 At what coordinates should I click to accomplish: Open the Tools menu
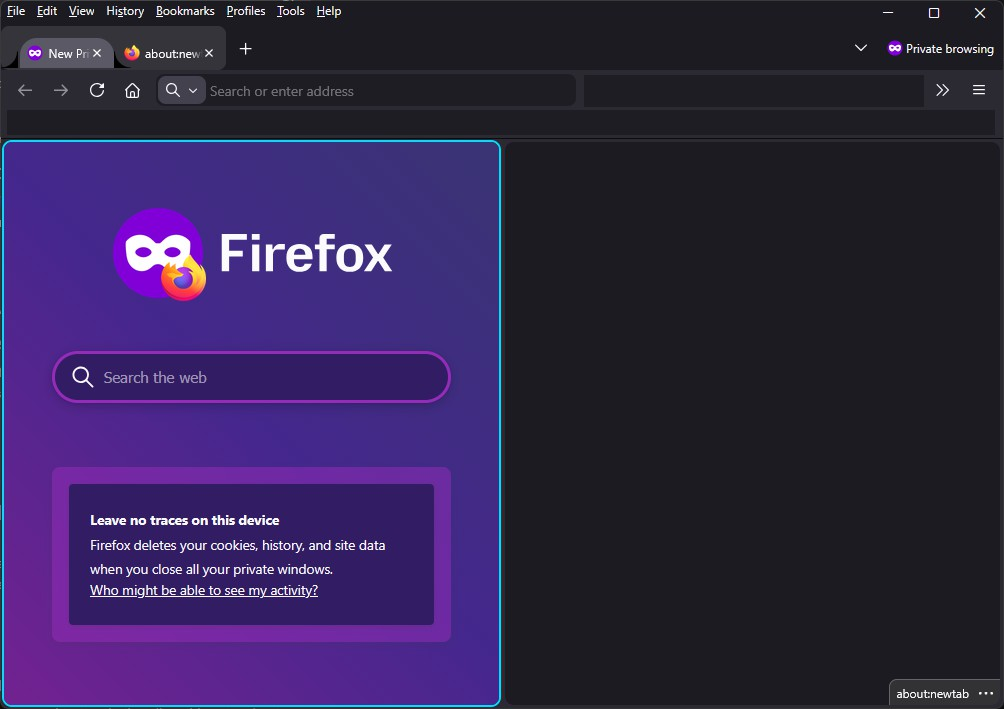point(291,11)
